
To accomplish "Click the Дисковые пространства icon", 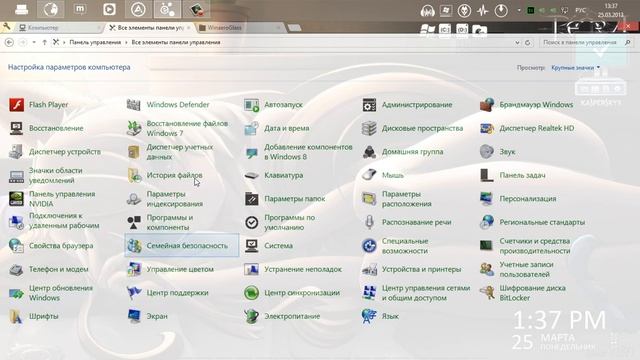I will [369, 128].
